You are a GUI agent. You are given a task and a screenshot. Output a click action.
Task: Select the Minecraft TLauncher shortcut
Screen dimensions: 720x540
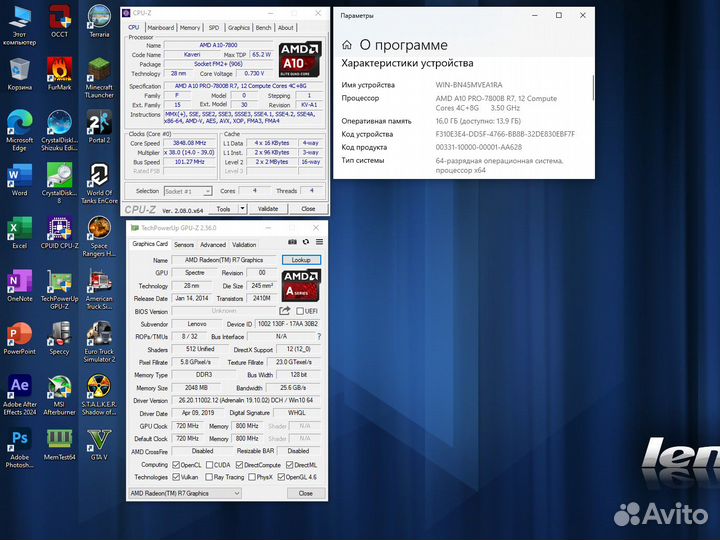click(x=99, y=78)
